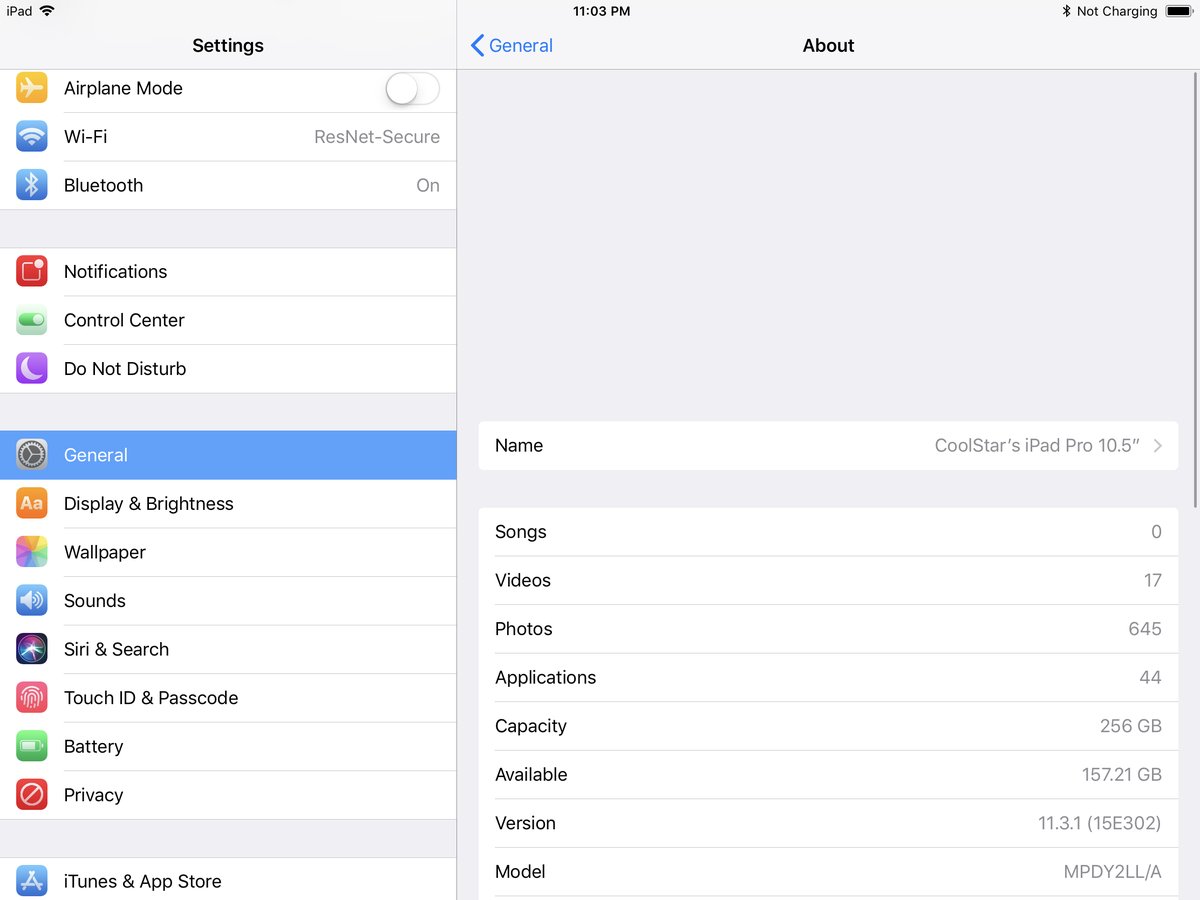Open Wi-Fi network ResNet-Secure setting
This screenshot has width=1200, height=900.
376,137
